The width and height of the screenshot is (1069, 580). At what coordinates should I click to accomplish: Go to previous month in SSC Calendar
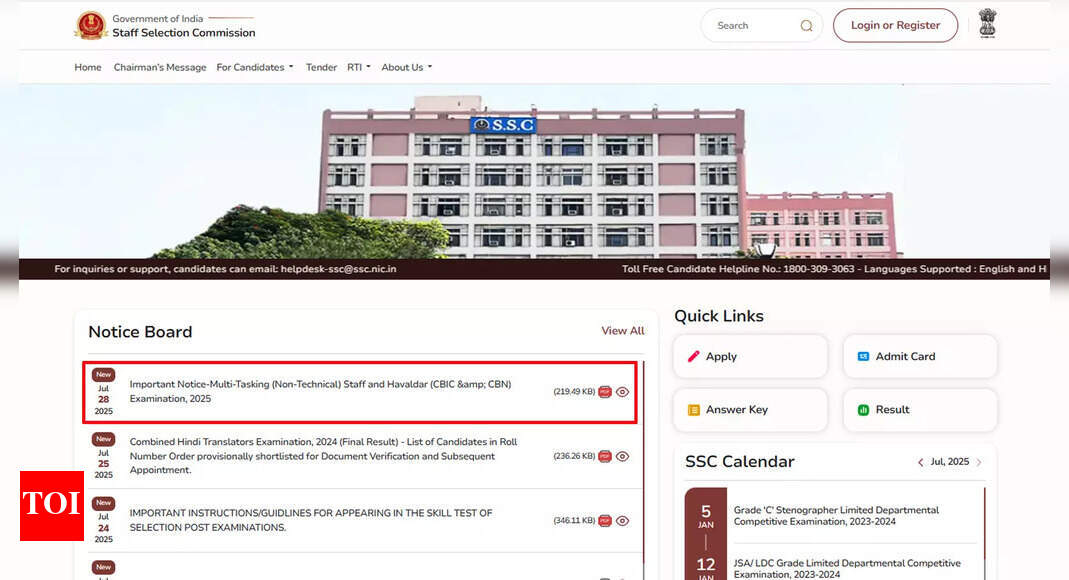tap(920, 462)
